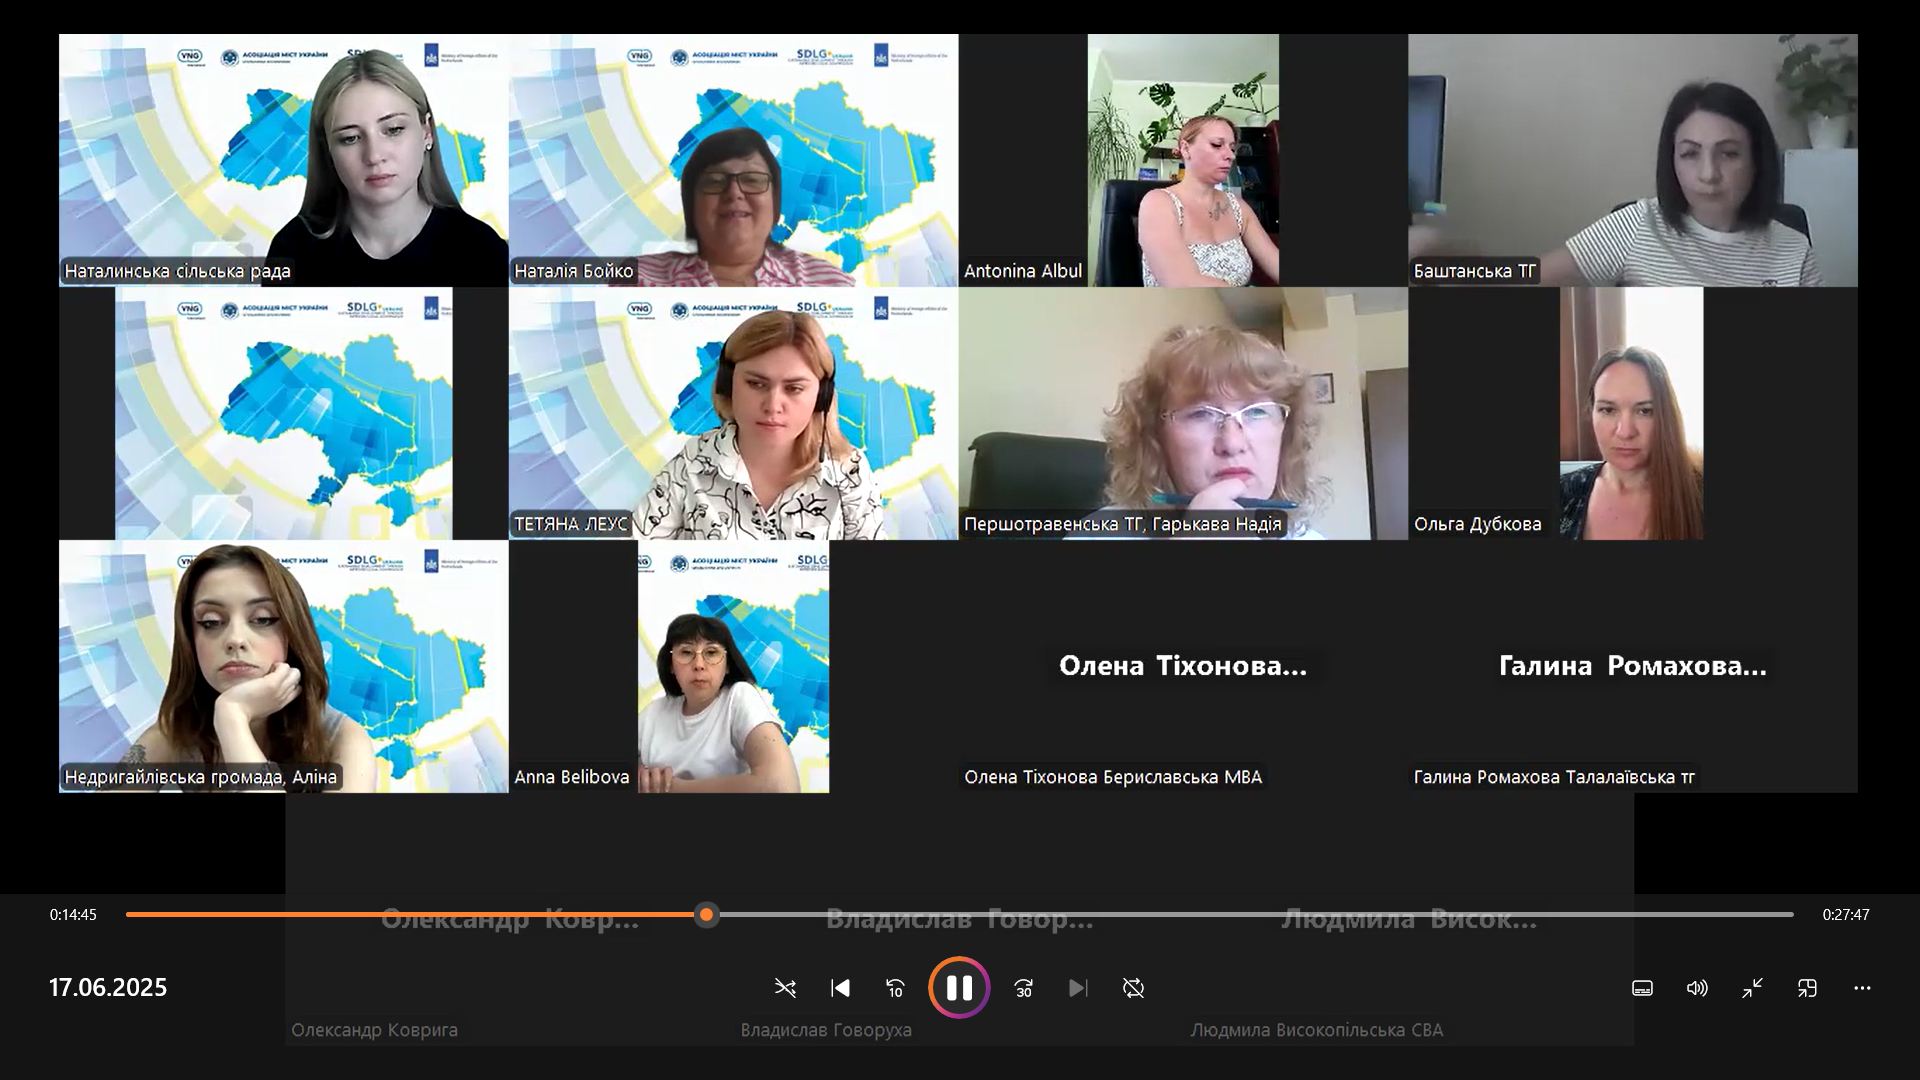Select Наталія Бойко's video tile
This screenshot has width=1920, height=1080.
733,160
